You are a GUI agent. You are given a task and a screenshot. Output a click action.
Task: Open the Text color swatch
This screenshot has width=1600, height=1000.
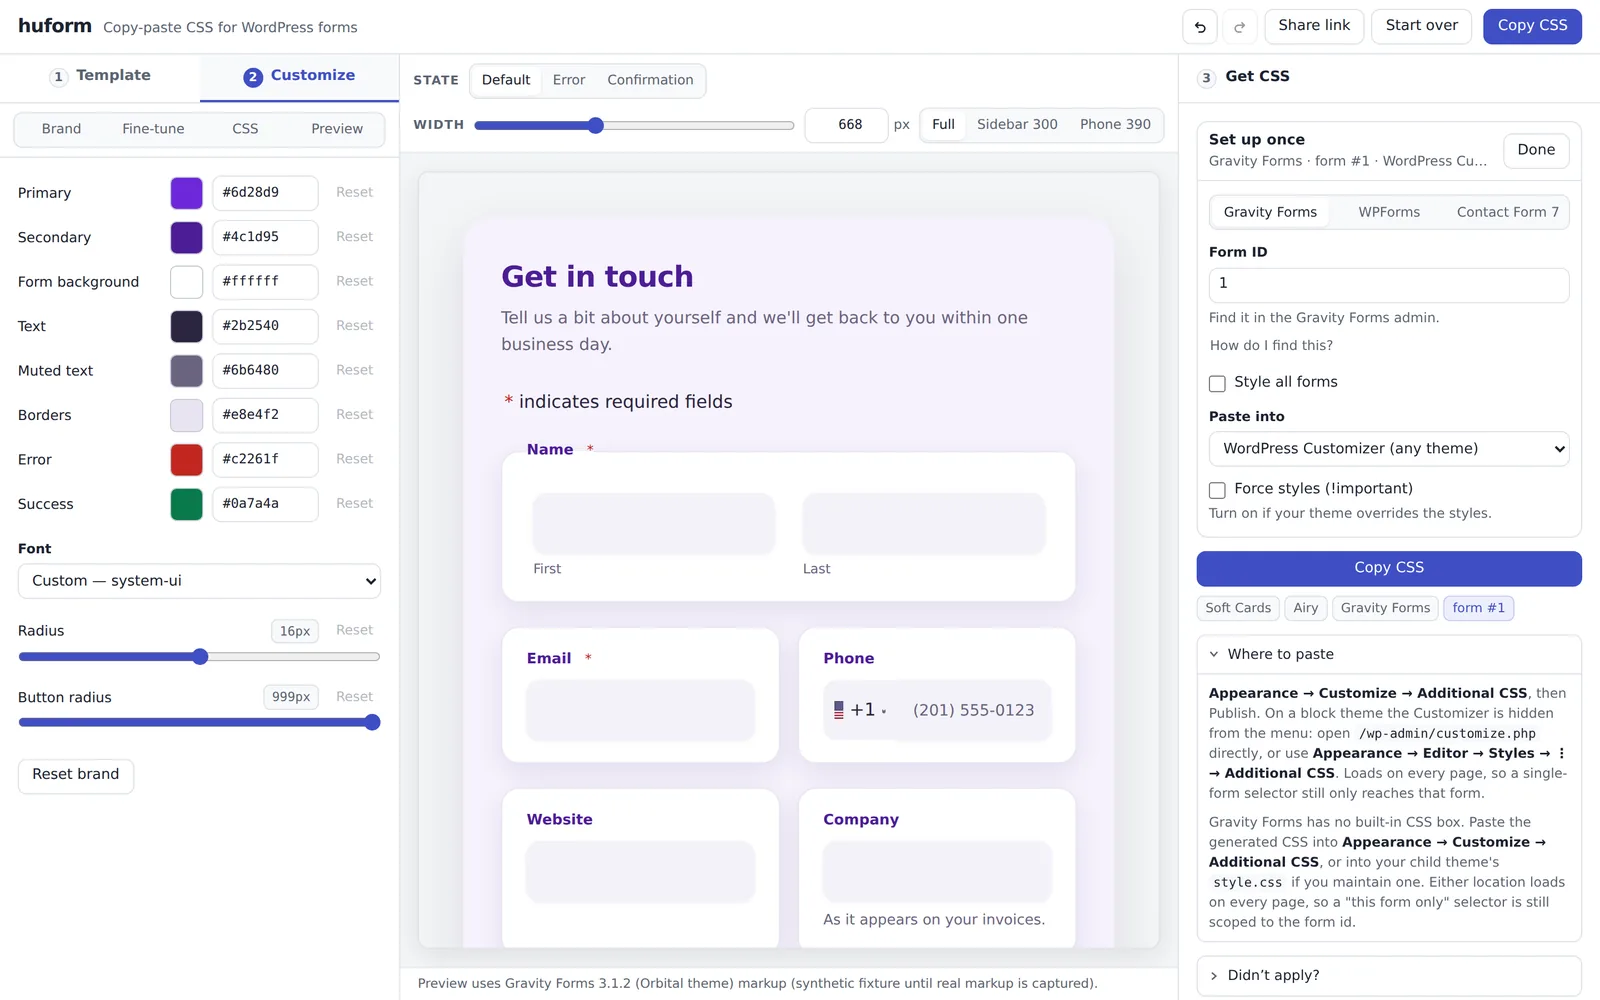point(187,327)
